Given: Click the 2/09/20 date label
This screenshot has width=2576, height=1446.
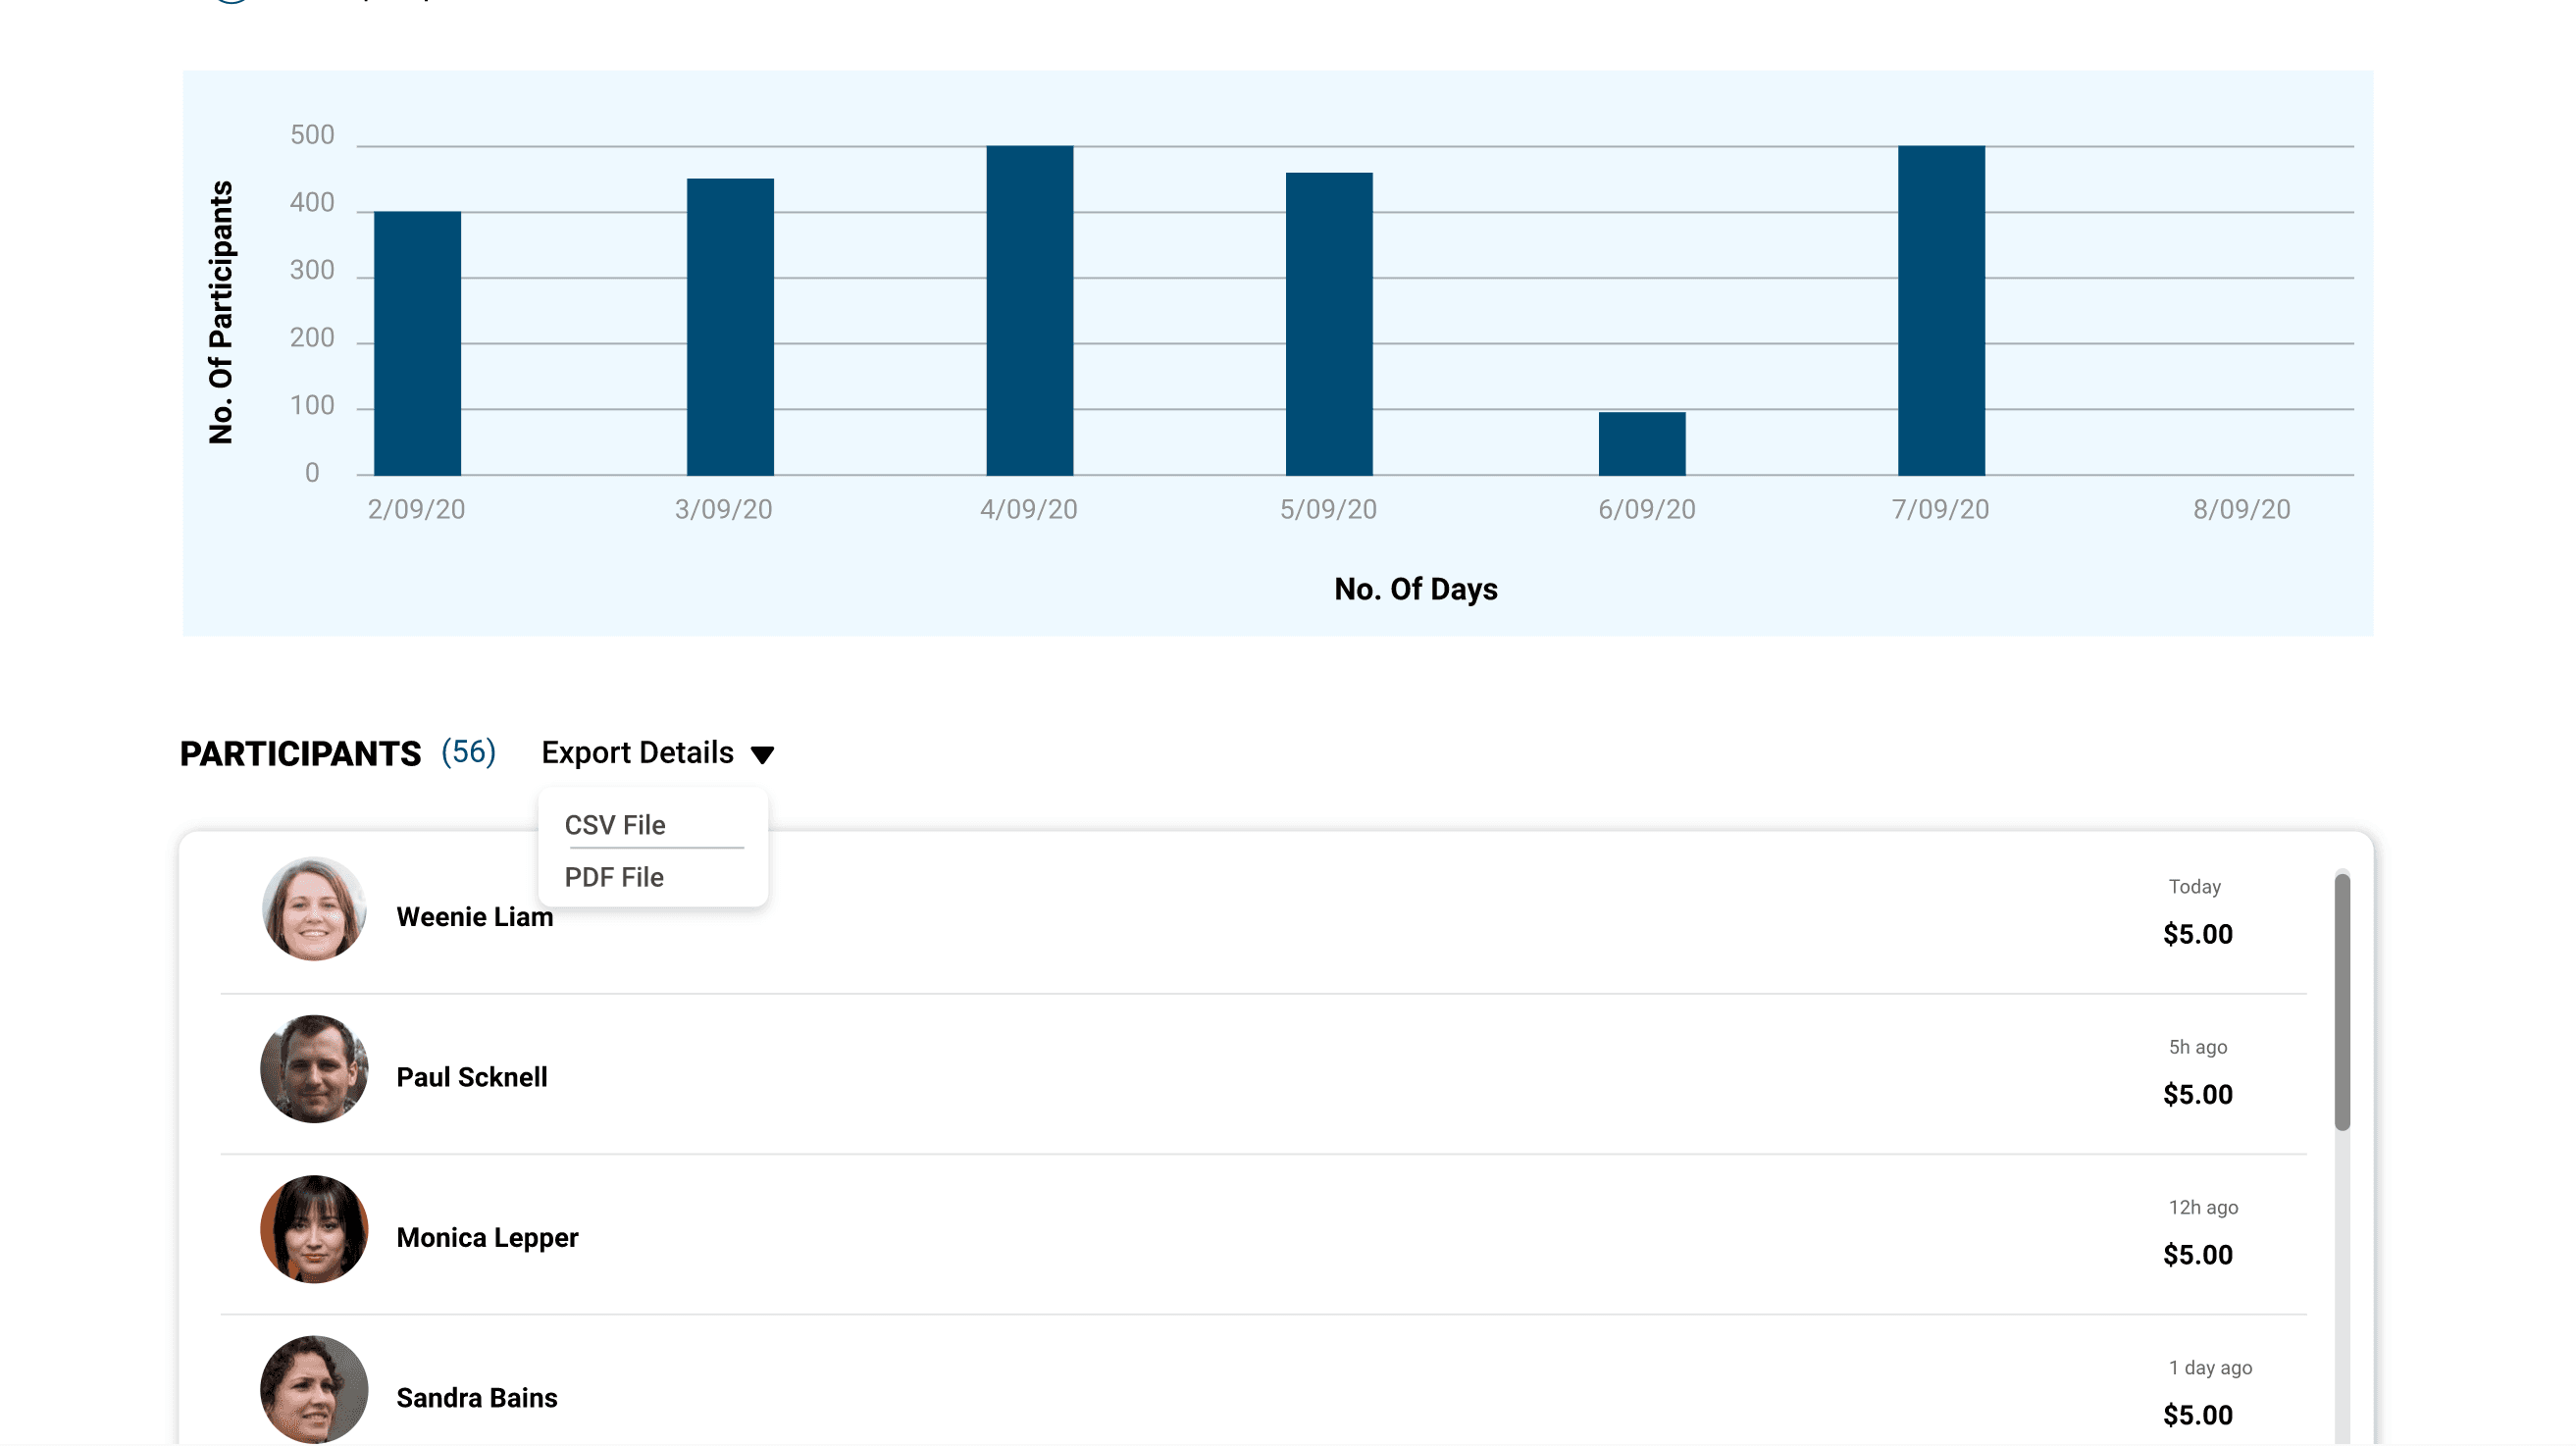Looking at the screenshot, I should pyautogui.click(x=416, y=510).
